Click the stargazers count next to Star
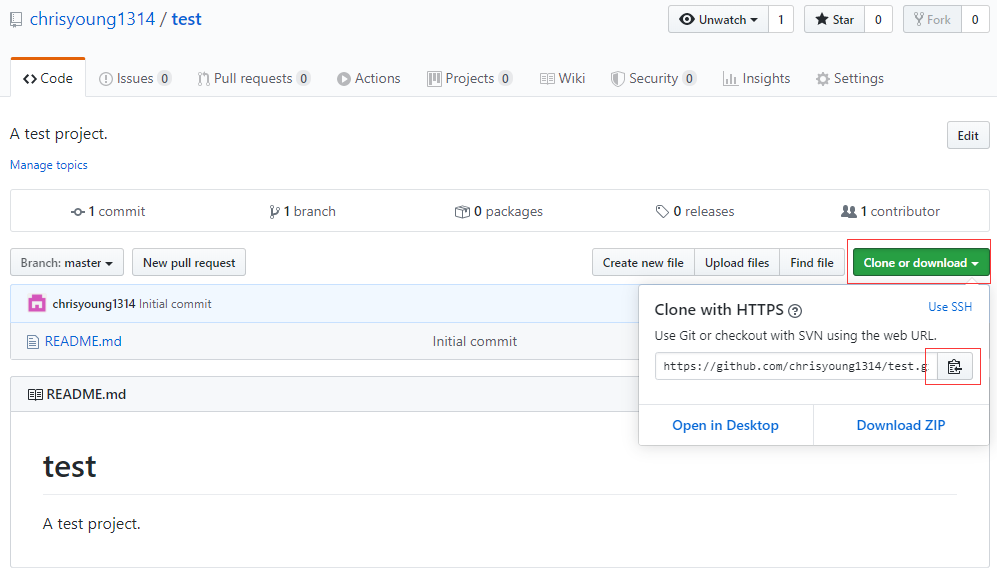This screenshot has width=997, height=576. (878, 20)
